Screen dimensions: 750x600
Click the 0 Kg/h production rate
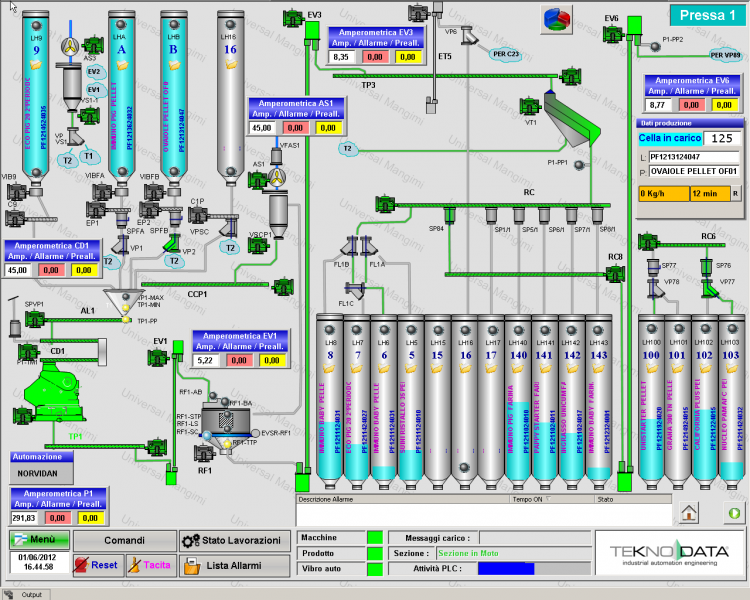coord(664,194)
